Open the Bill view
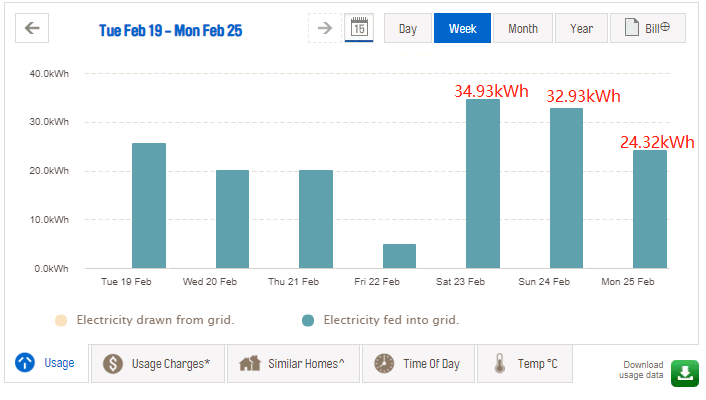Viewport: 706px width, 400px height. coord(647,28)
